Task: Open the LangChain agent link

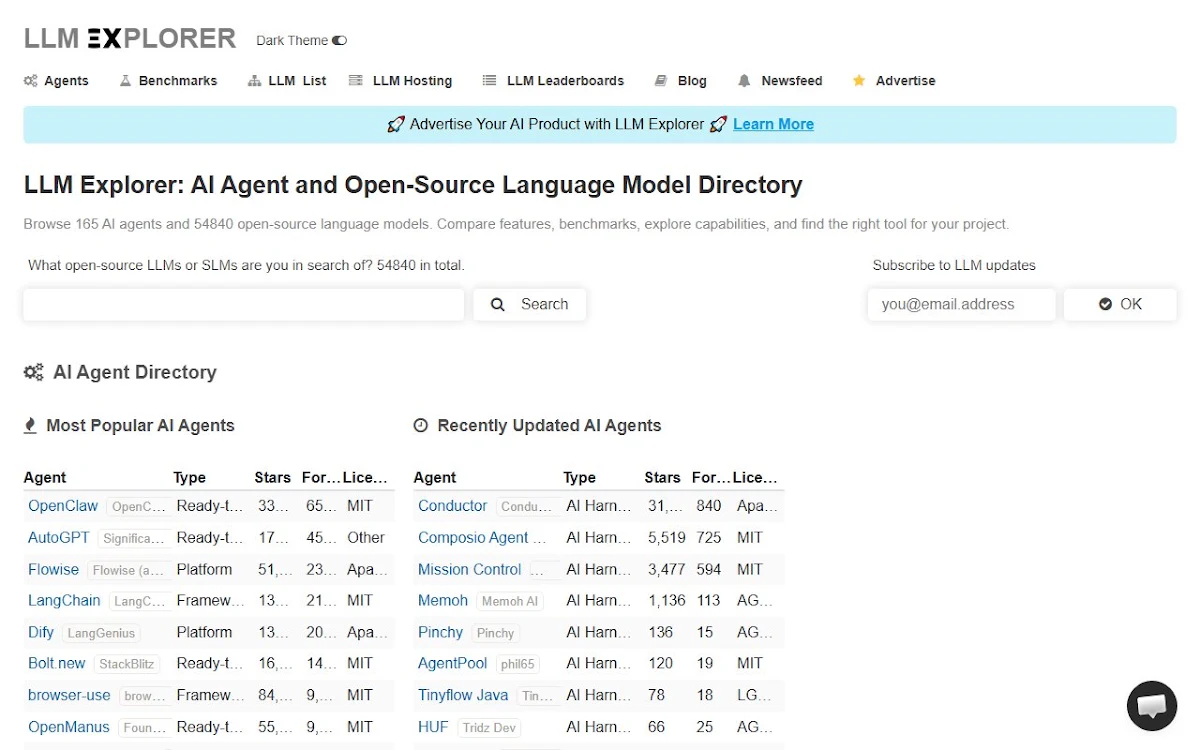Action: click(64, 600)
